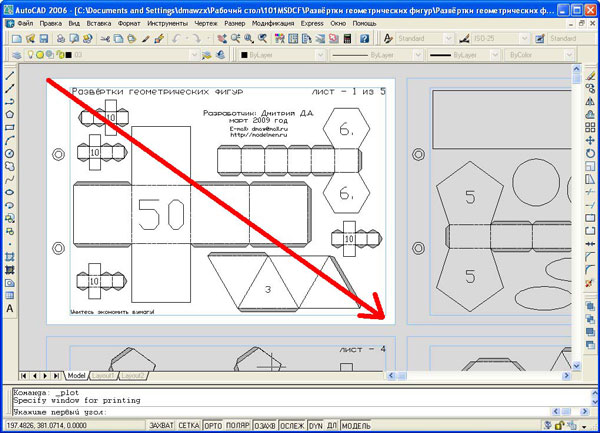
Task: Open the Вставка menu
Action: 99,23
